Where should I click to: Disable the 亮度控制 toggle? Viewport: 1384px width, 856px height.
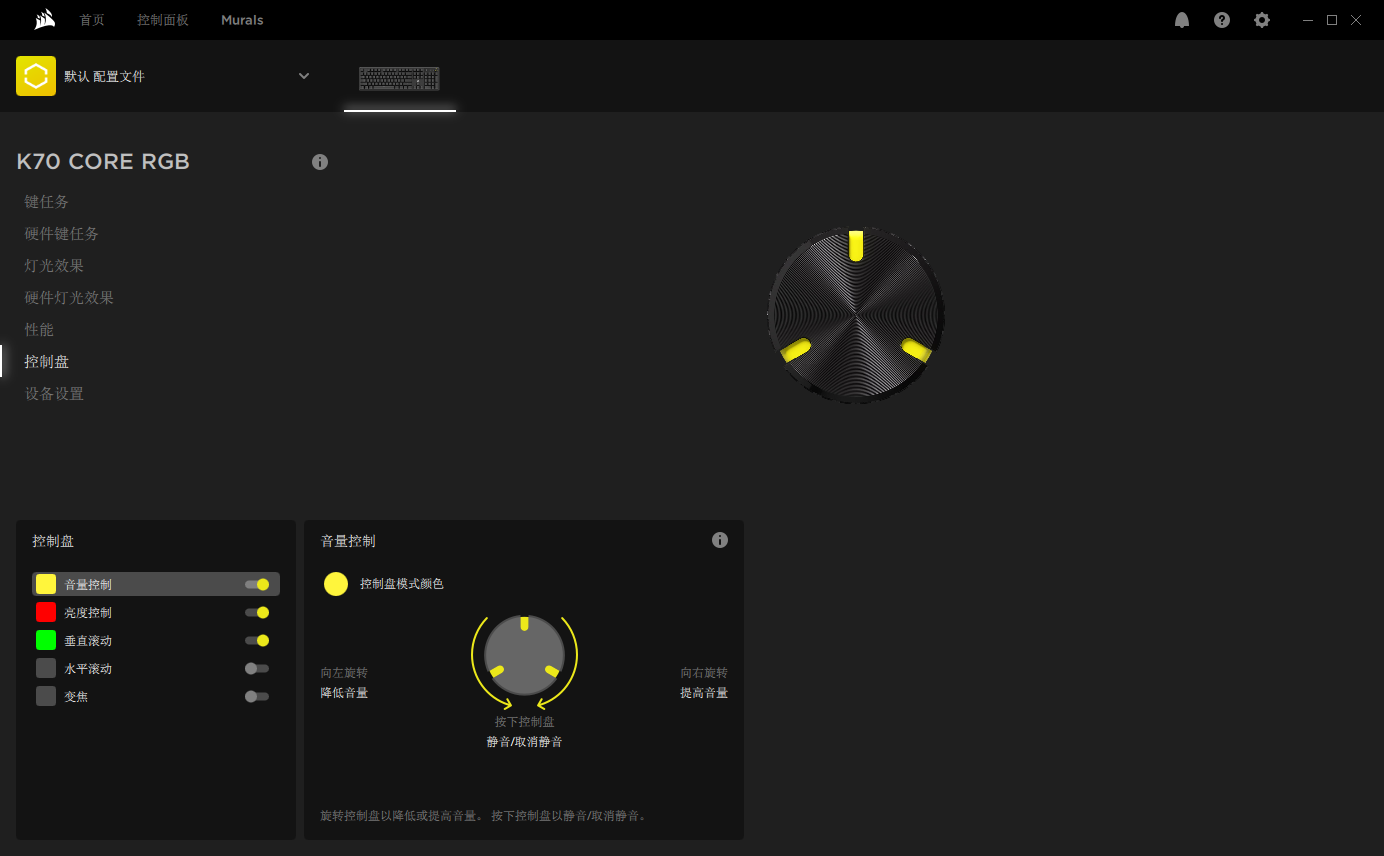pos(257,613)
